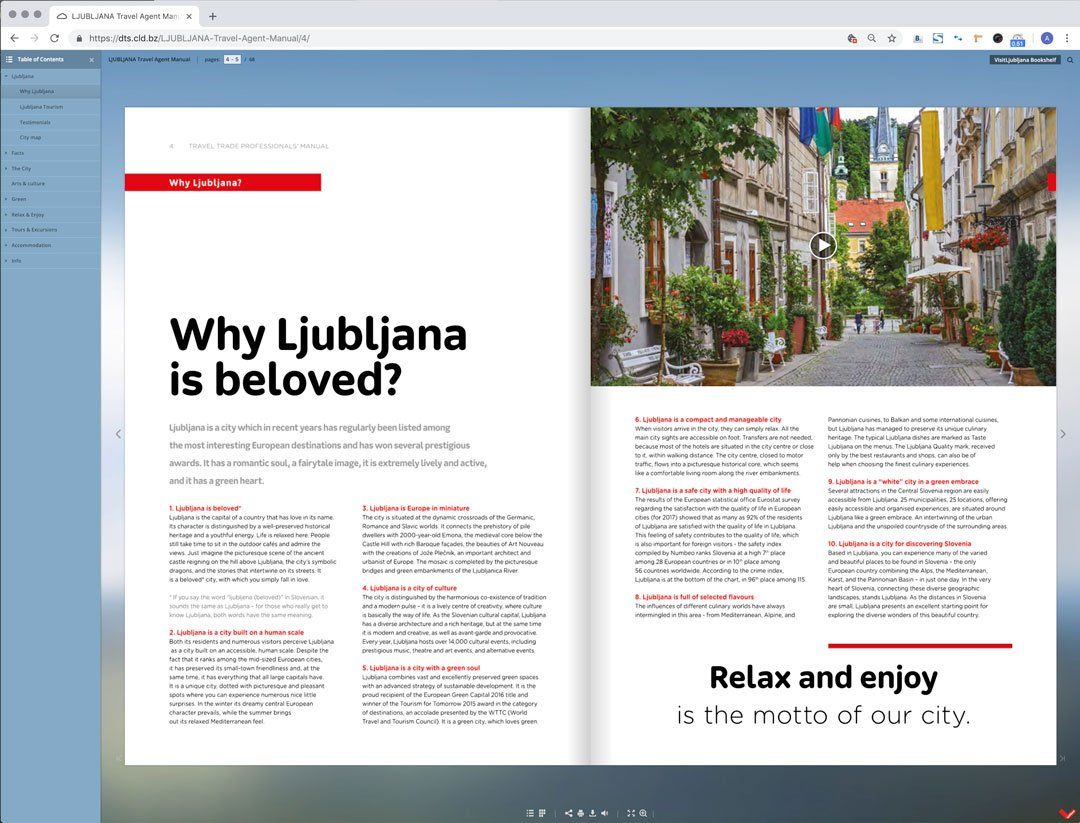1080x823 pixels.
Task: Expand the Info section arrow
Action: (x=6, y=261)
